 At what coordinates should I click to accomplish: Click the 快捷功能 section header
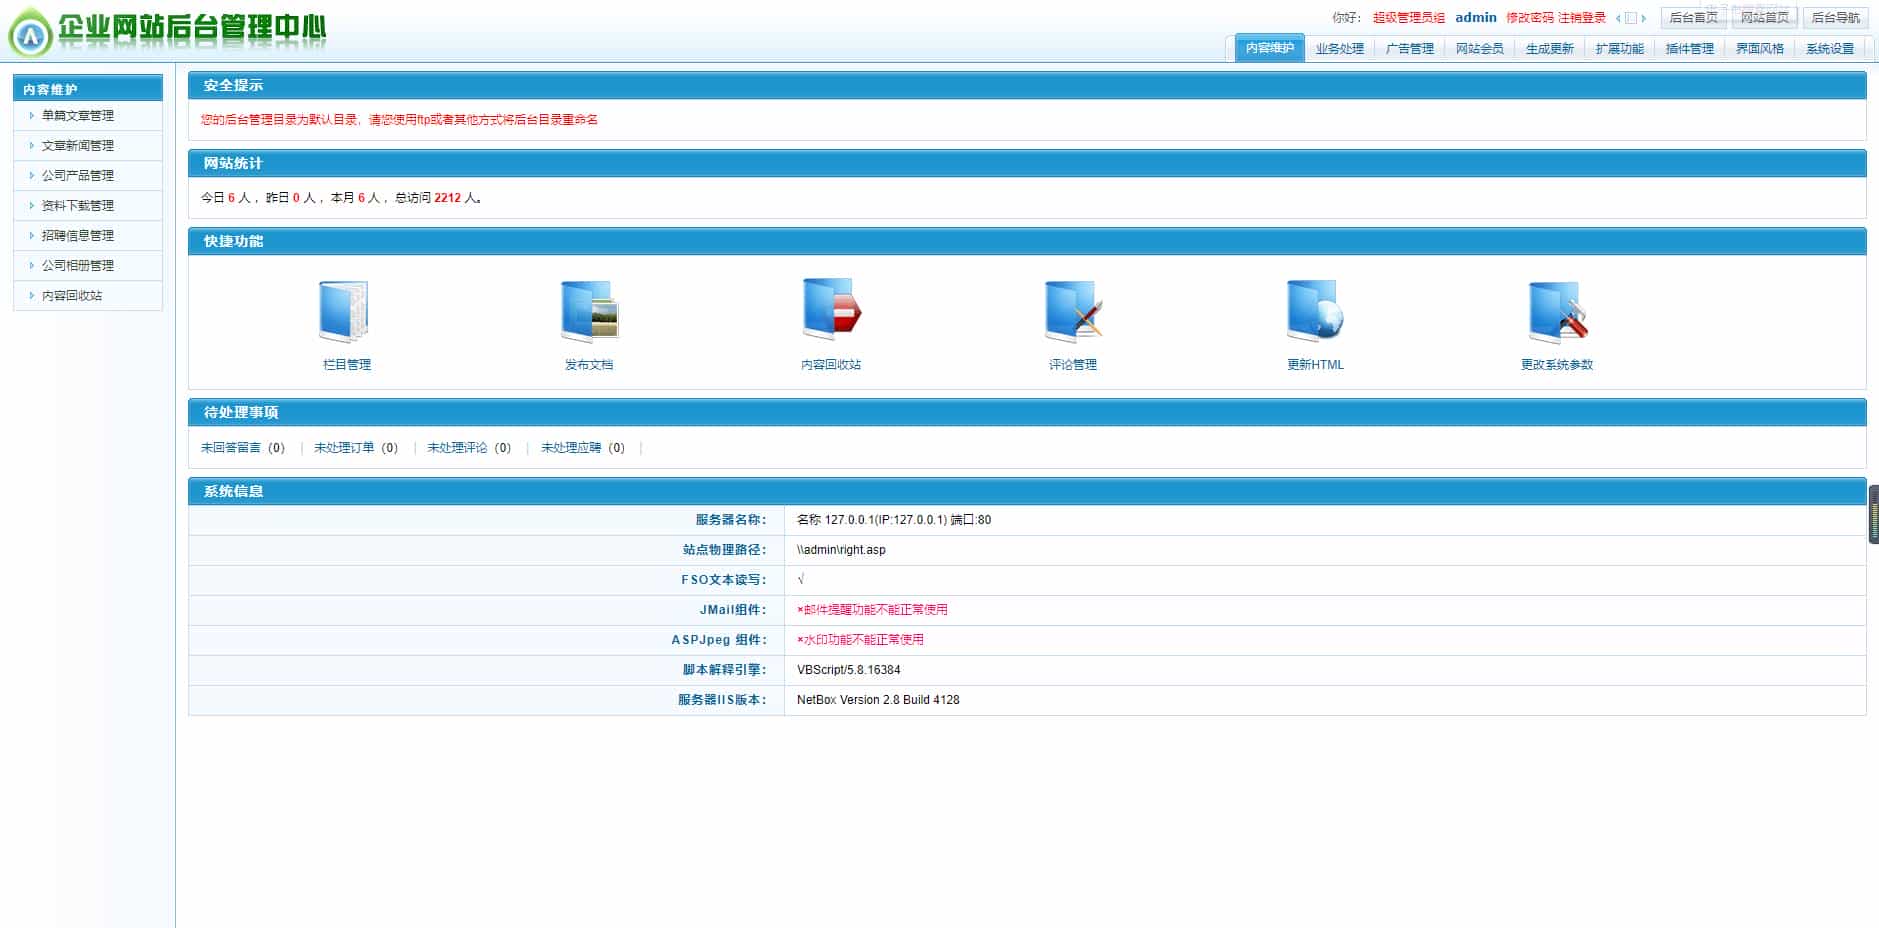click(x=1027, y=241)
